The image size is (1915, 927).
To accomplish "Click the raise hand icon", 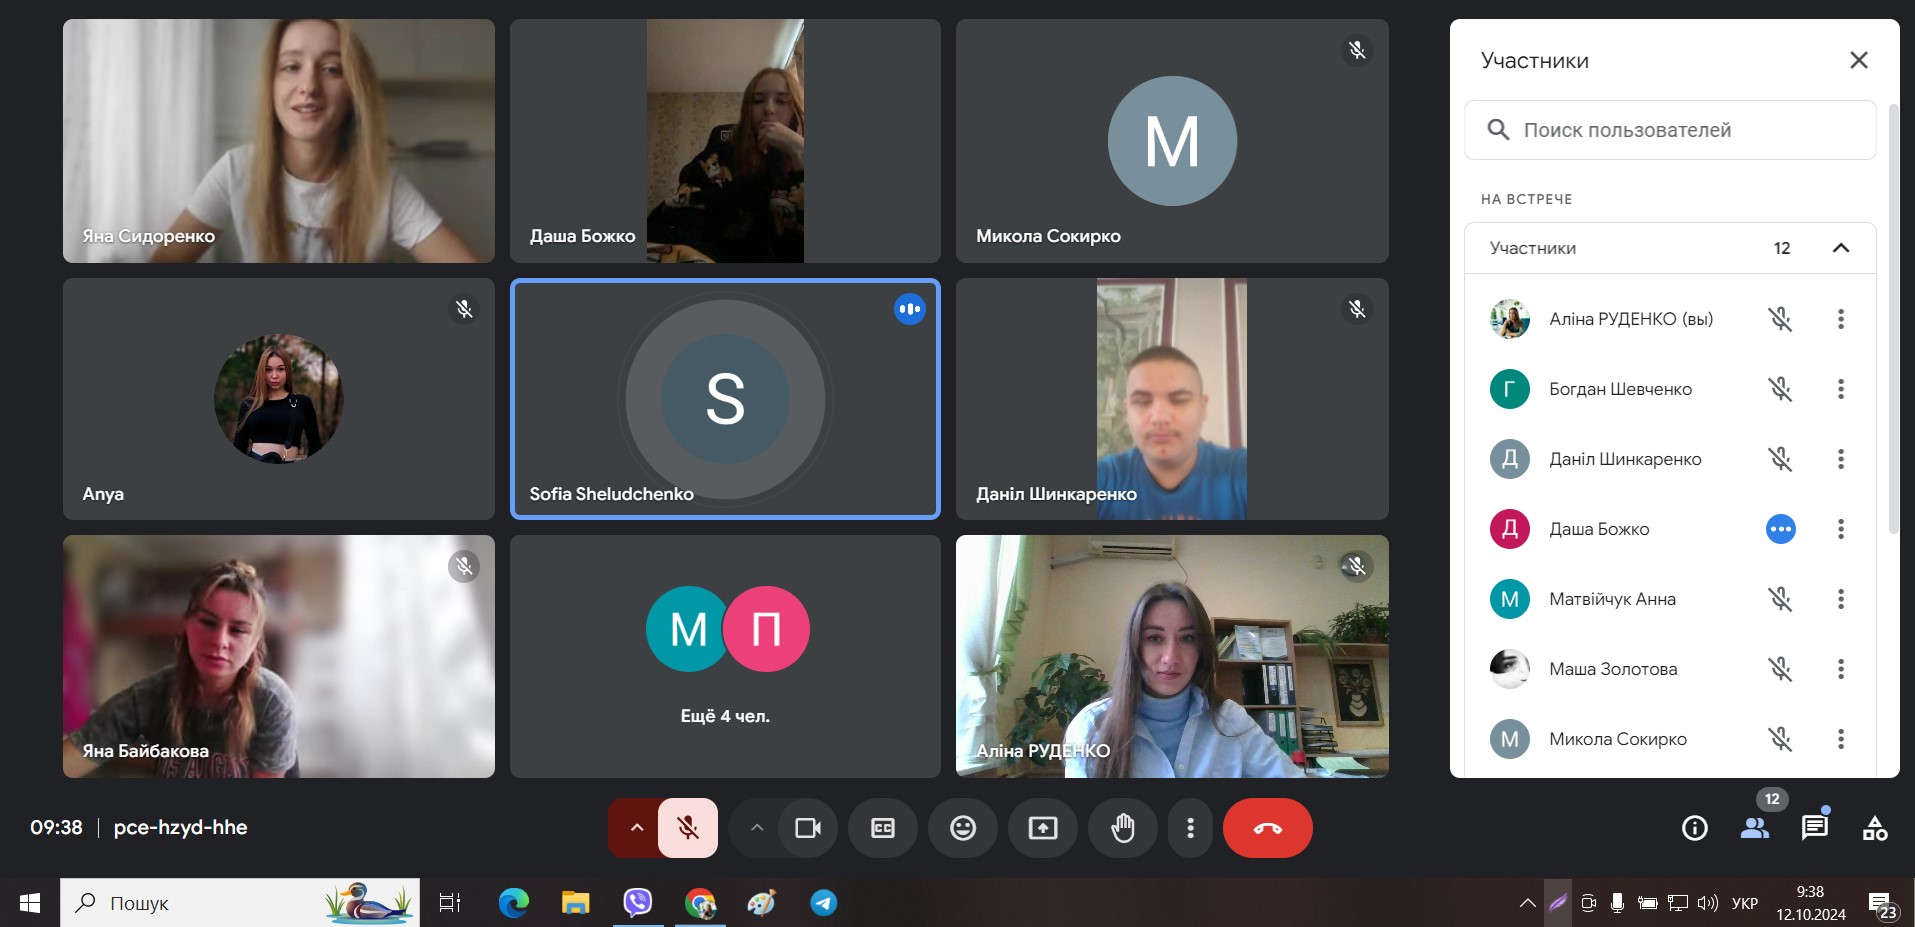I will coord(1123,828).
